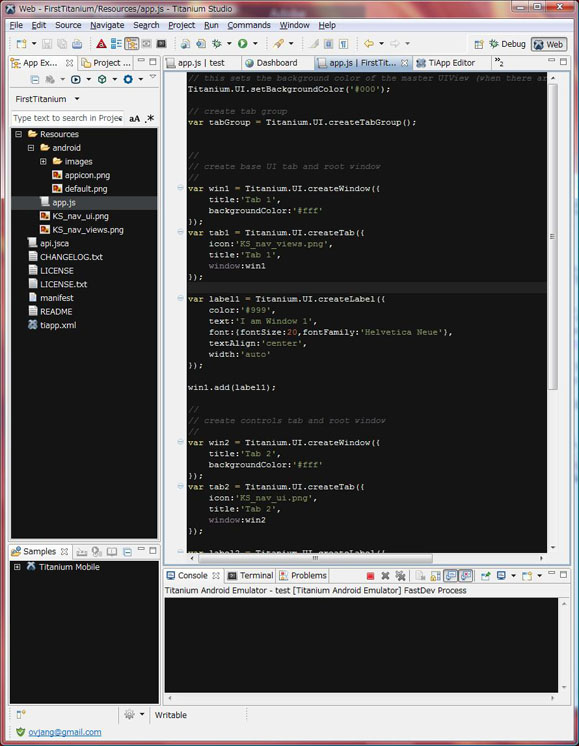The width and height of the screenshot is (579, 746).
Task: Switch to the Web perspective
Action: [x=549, y=44]
